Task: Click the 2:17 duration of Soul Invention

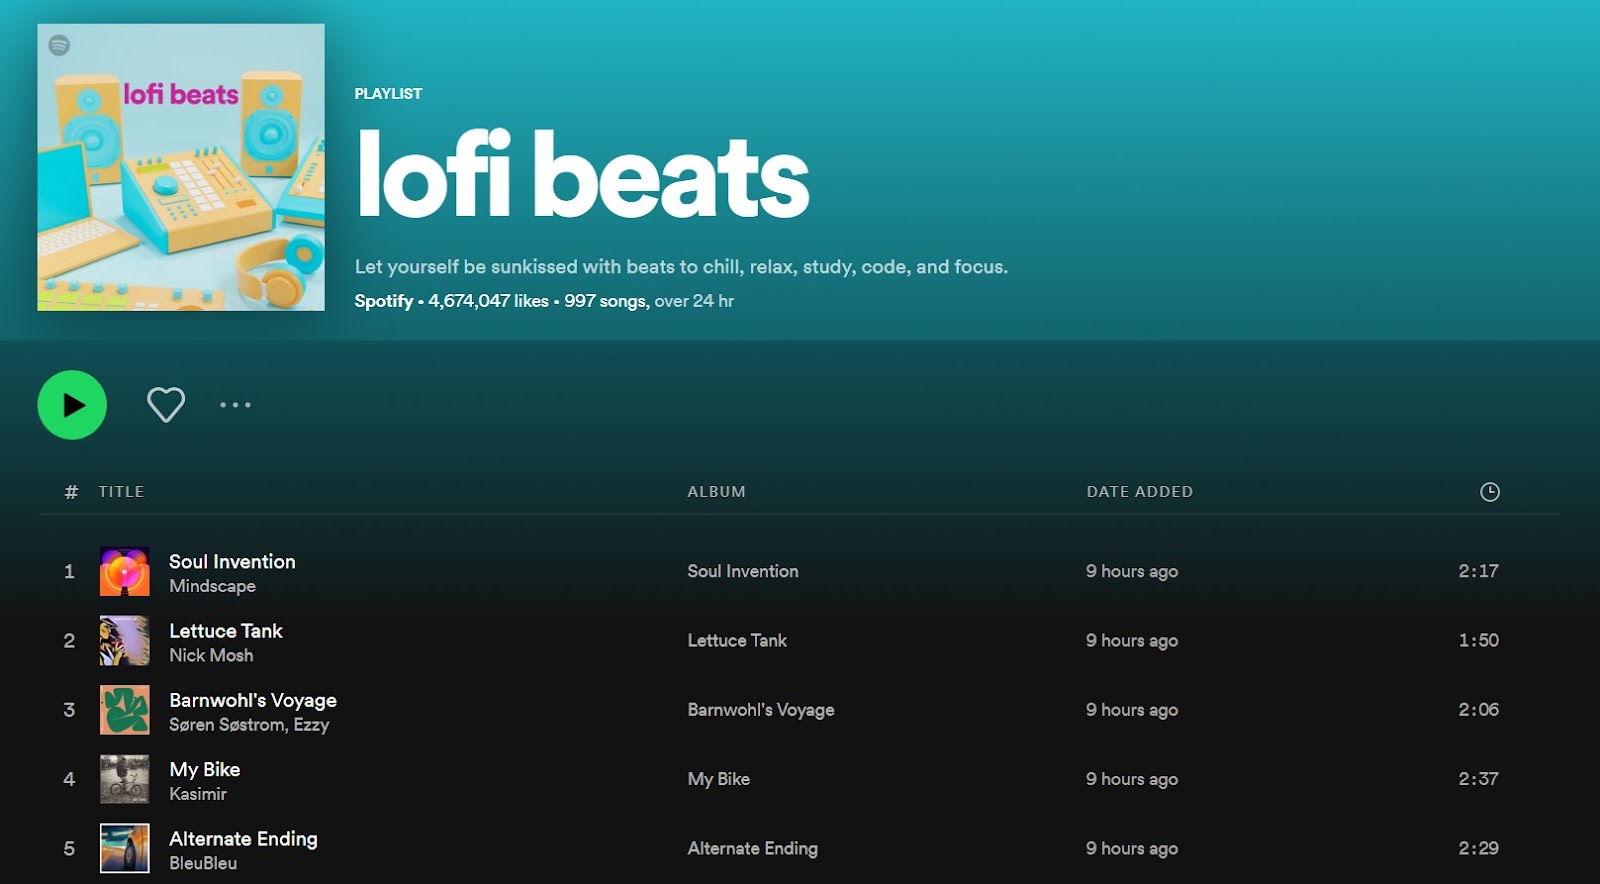Action: point(1478,571)
